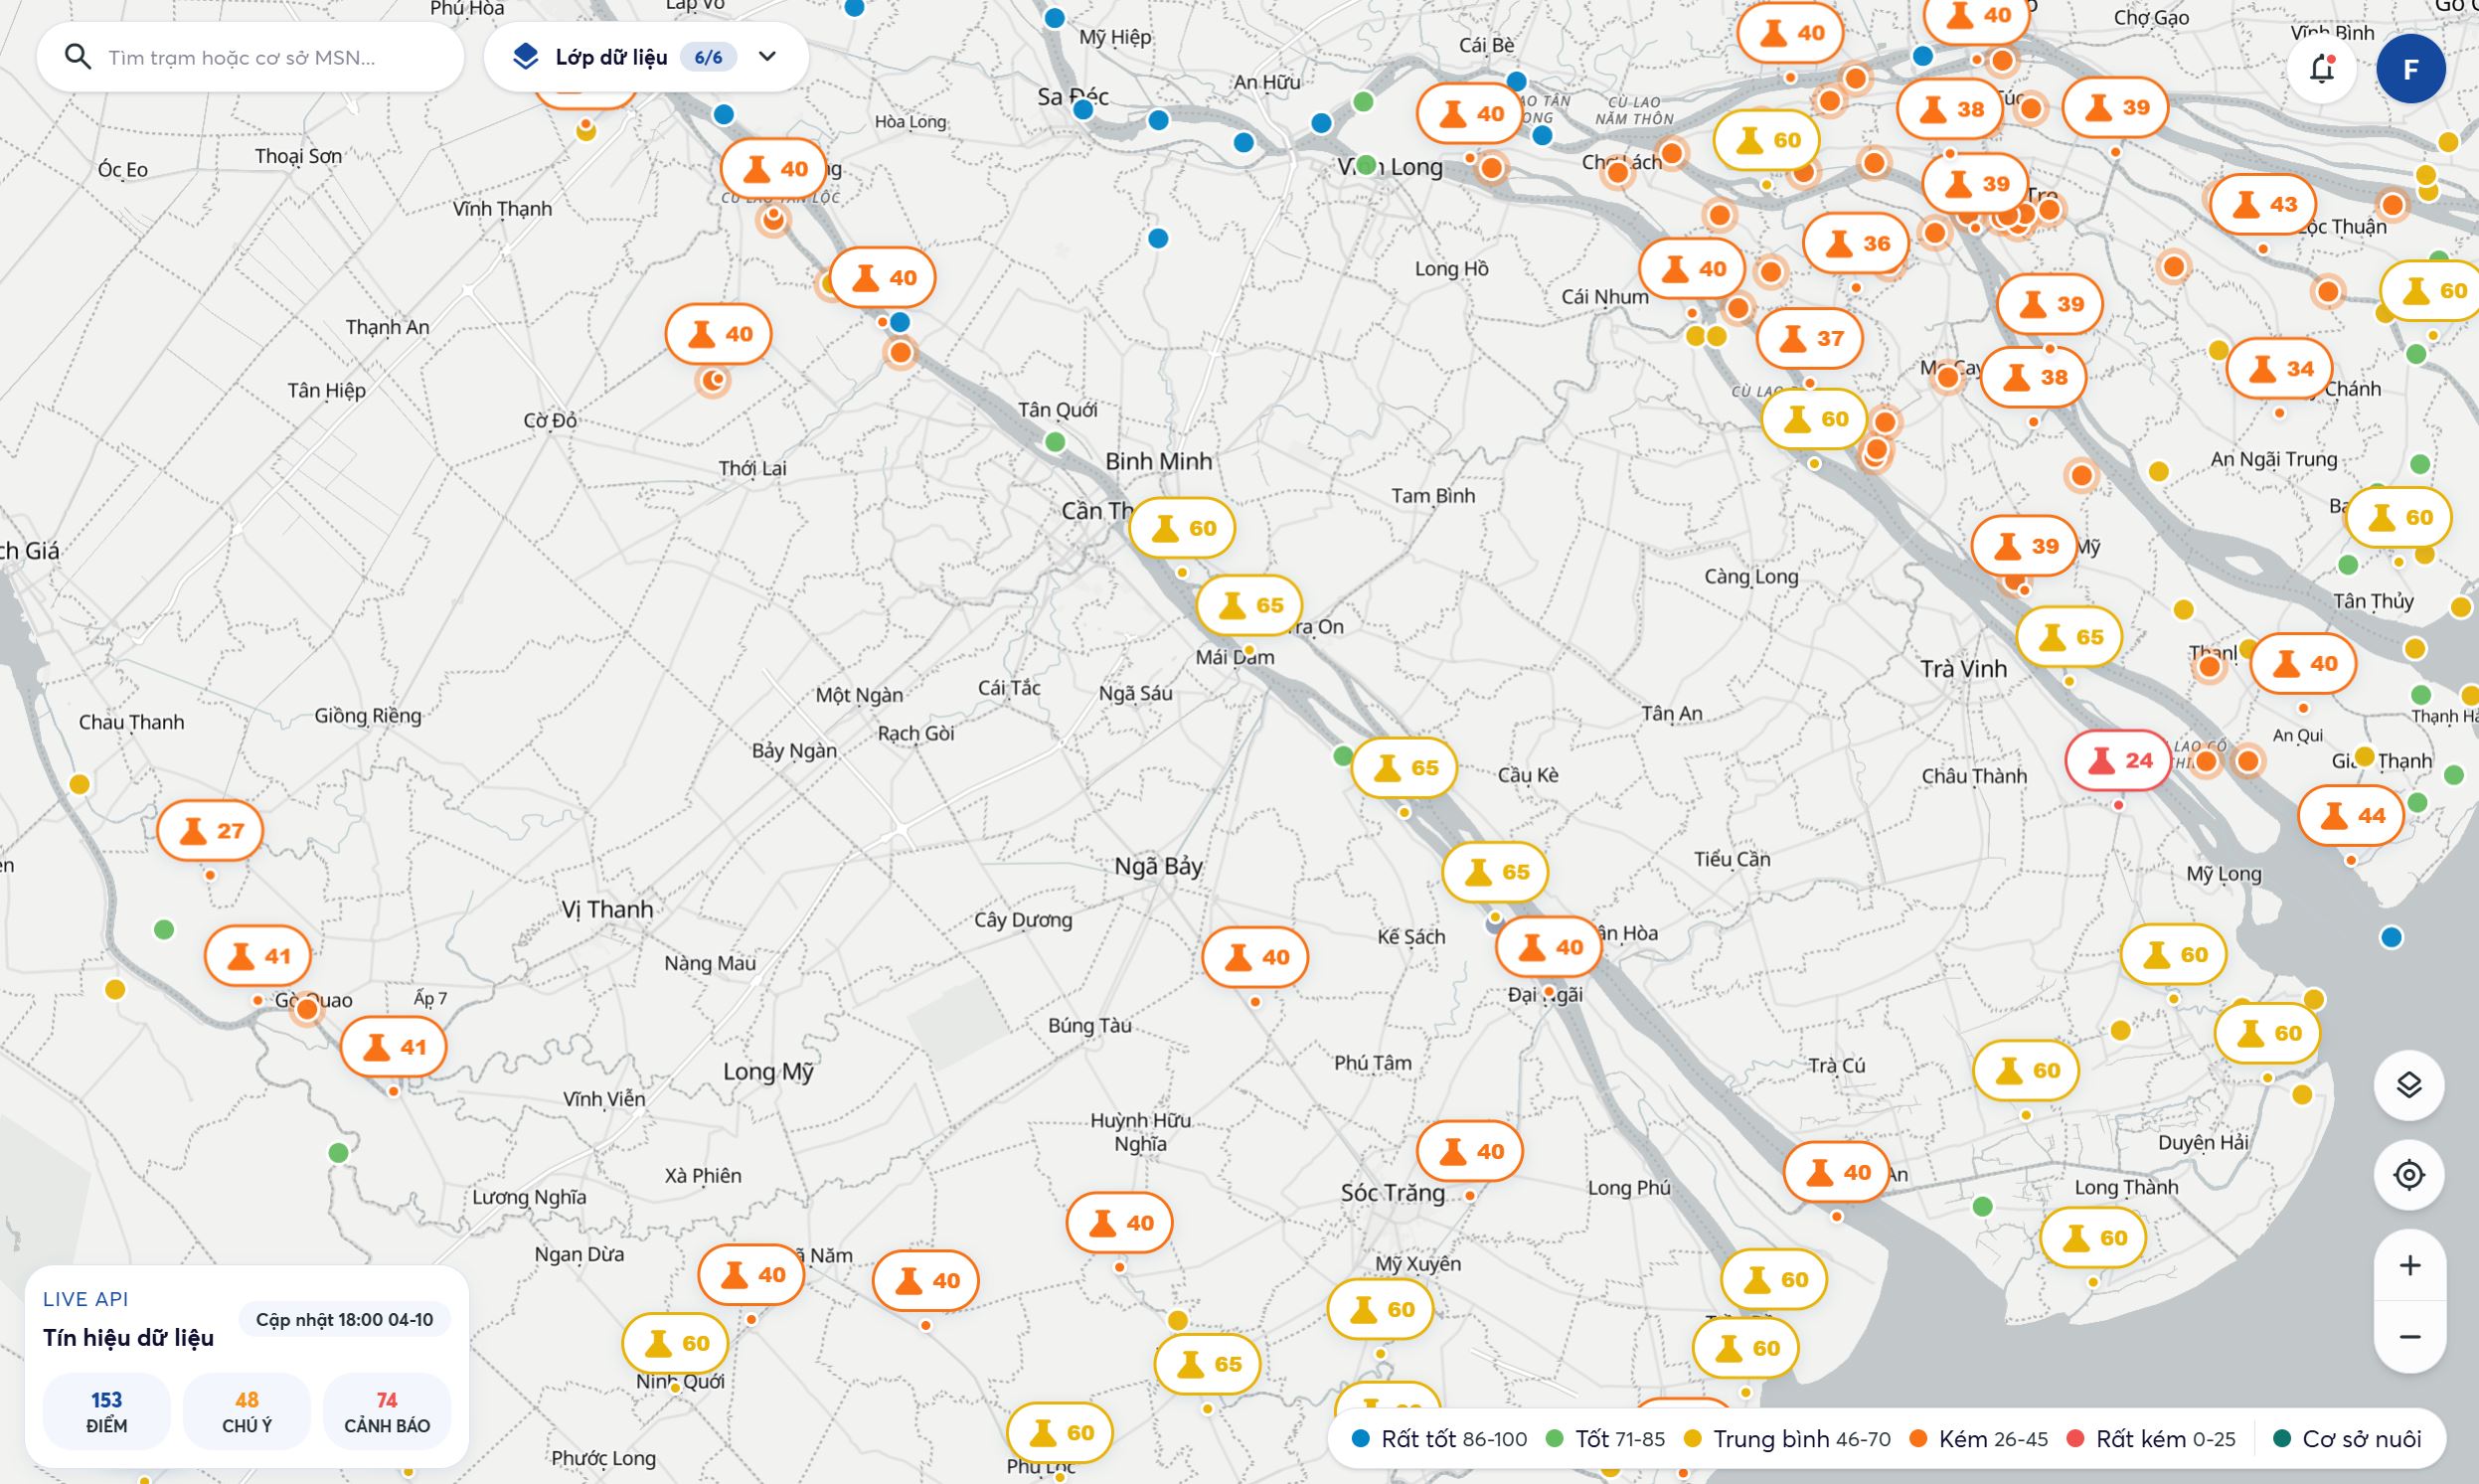The width and height of the screenshot is (2479, 1484).
Task: Click the LIVE API label
Action: (x=85, y=1299)
